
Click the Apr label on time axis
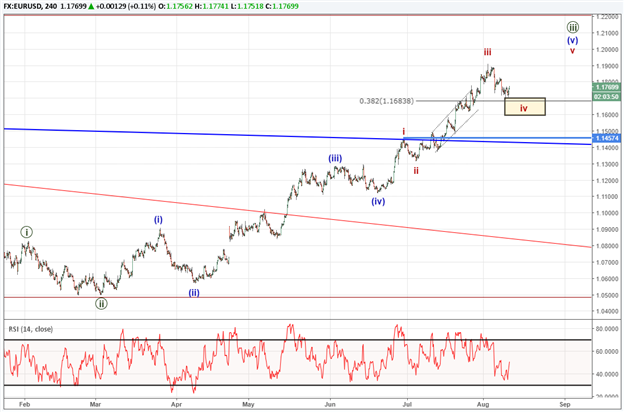(x=176, y=404)
